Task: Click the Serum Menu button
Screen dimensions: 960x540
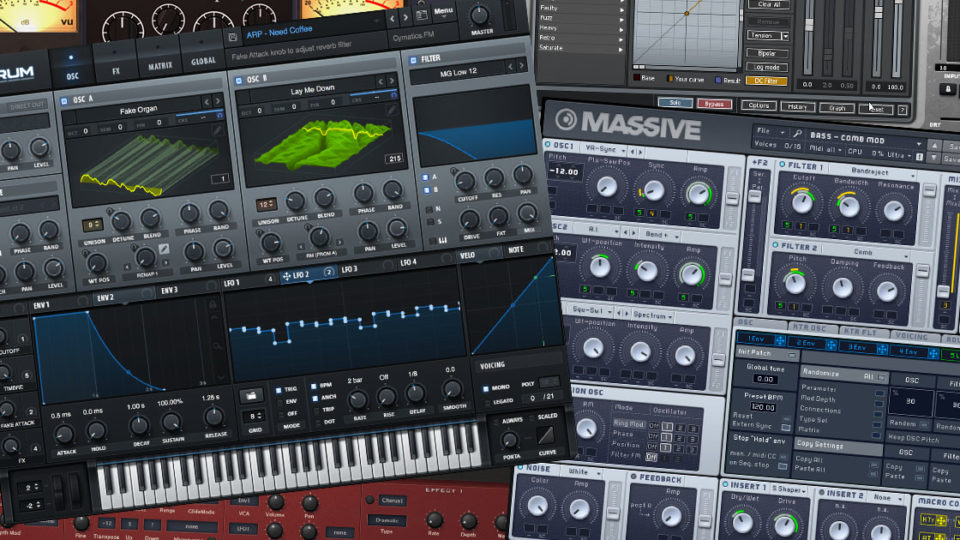Action: 443,11
